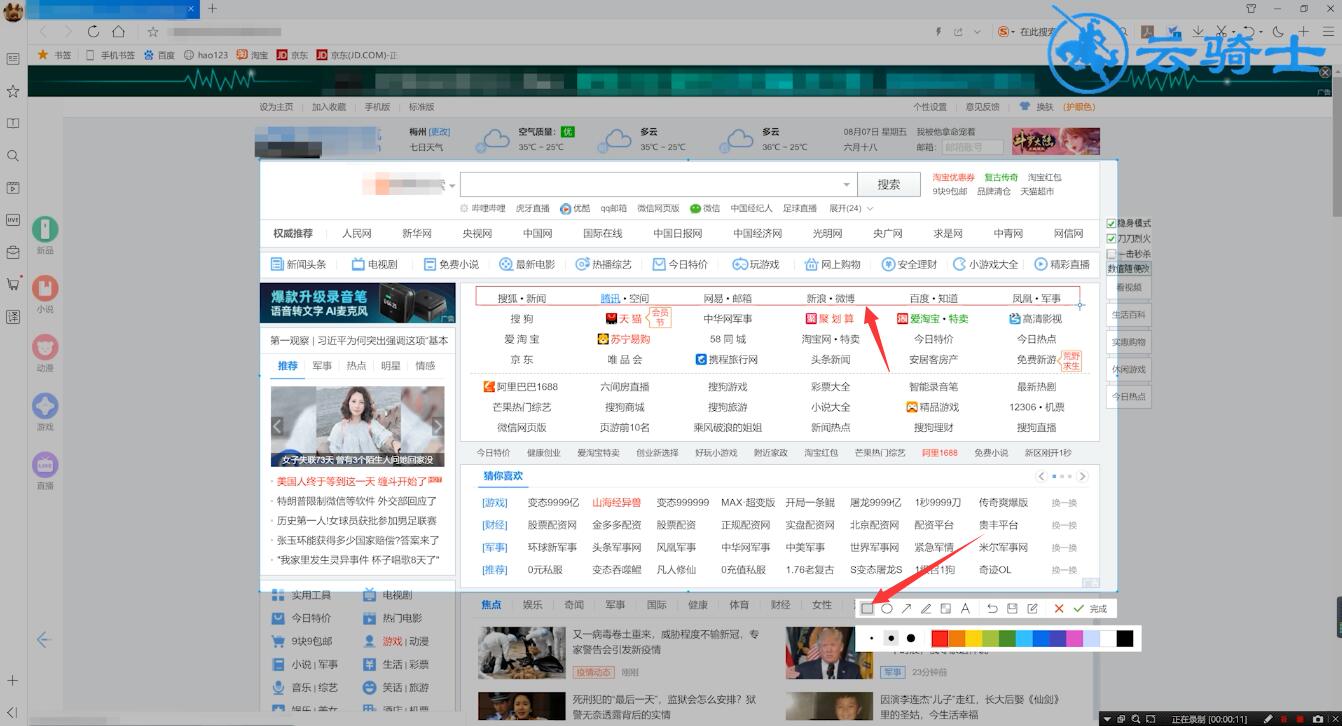Open the 财经 category tab

(x=781, y=605)
